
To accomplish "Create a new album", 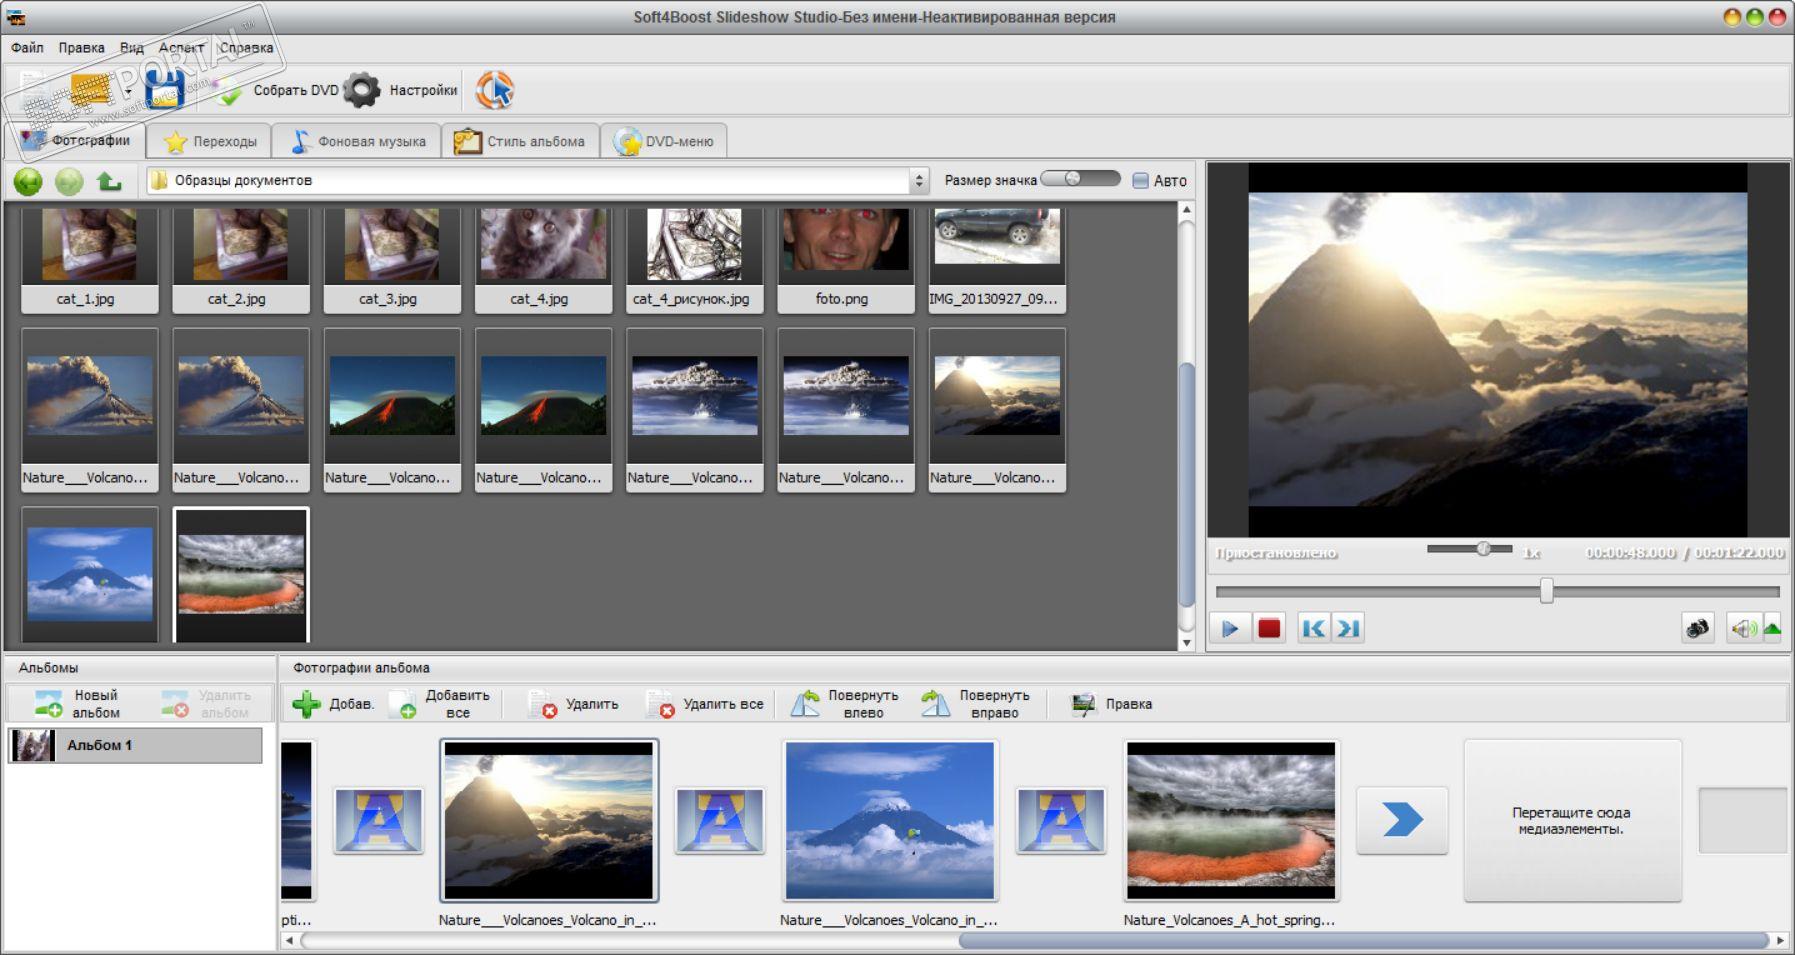I will click(x=78, y=704).
